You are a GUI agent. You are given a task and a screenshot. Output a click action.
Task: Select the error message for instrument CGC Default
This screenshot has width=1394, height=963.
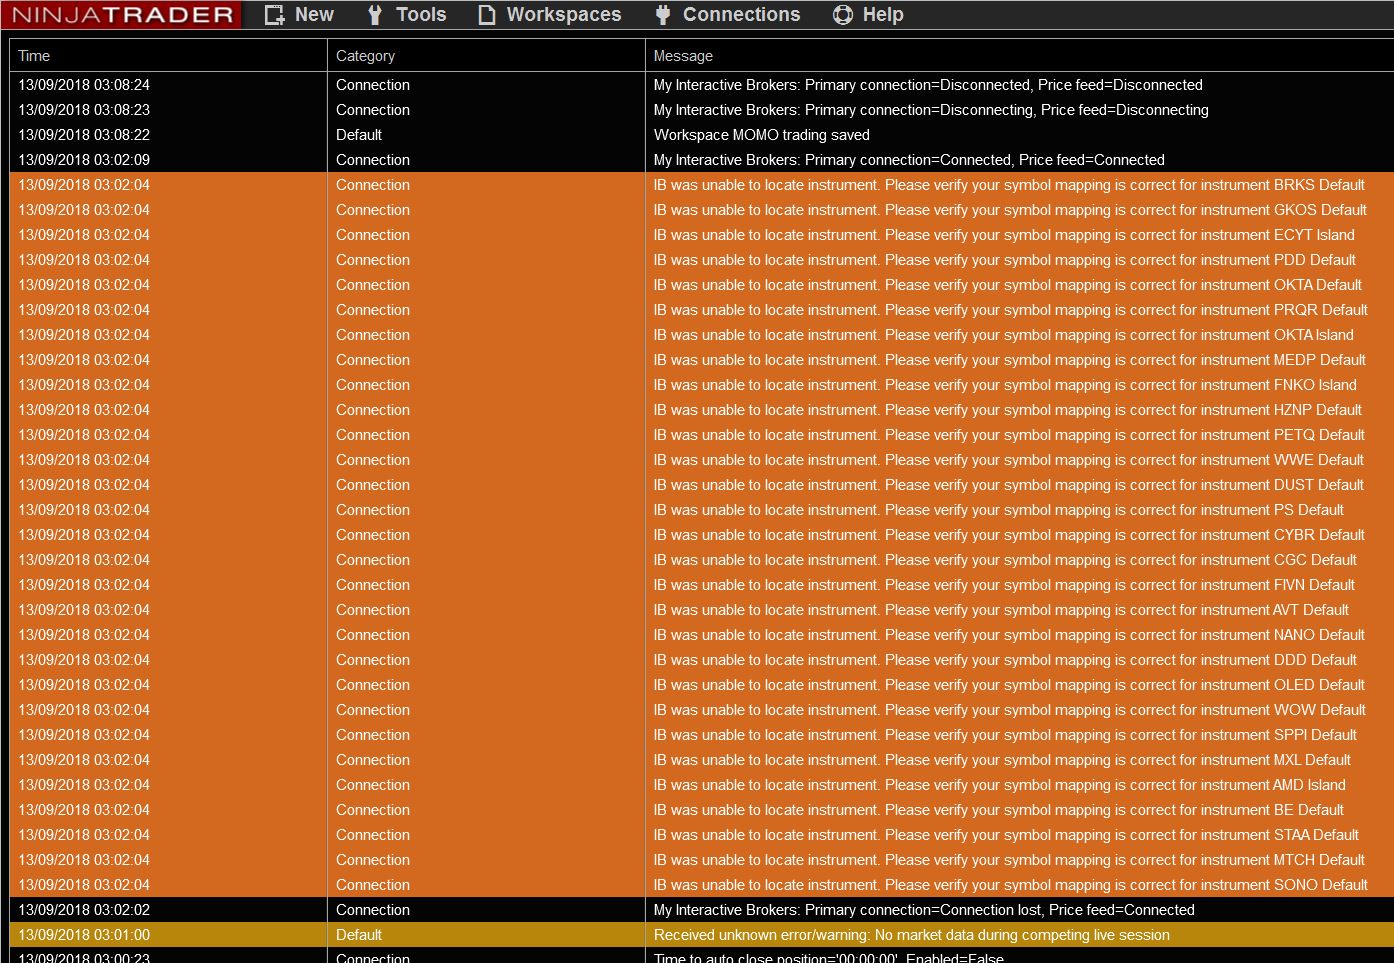[x=1005, y=560]
